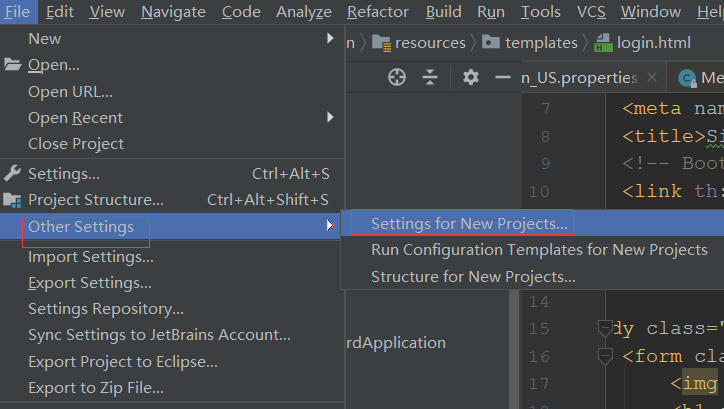724x409 pixels.
Task: Click the <img tag on line 17
Action: click(694, 383)
